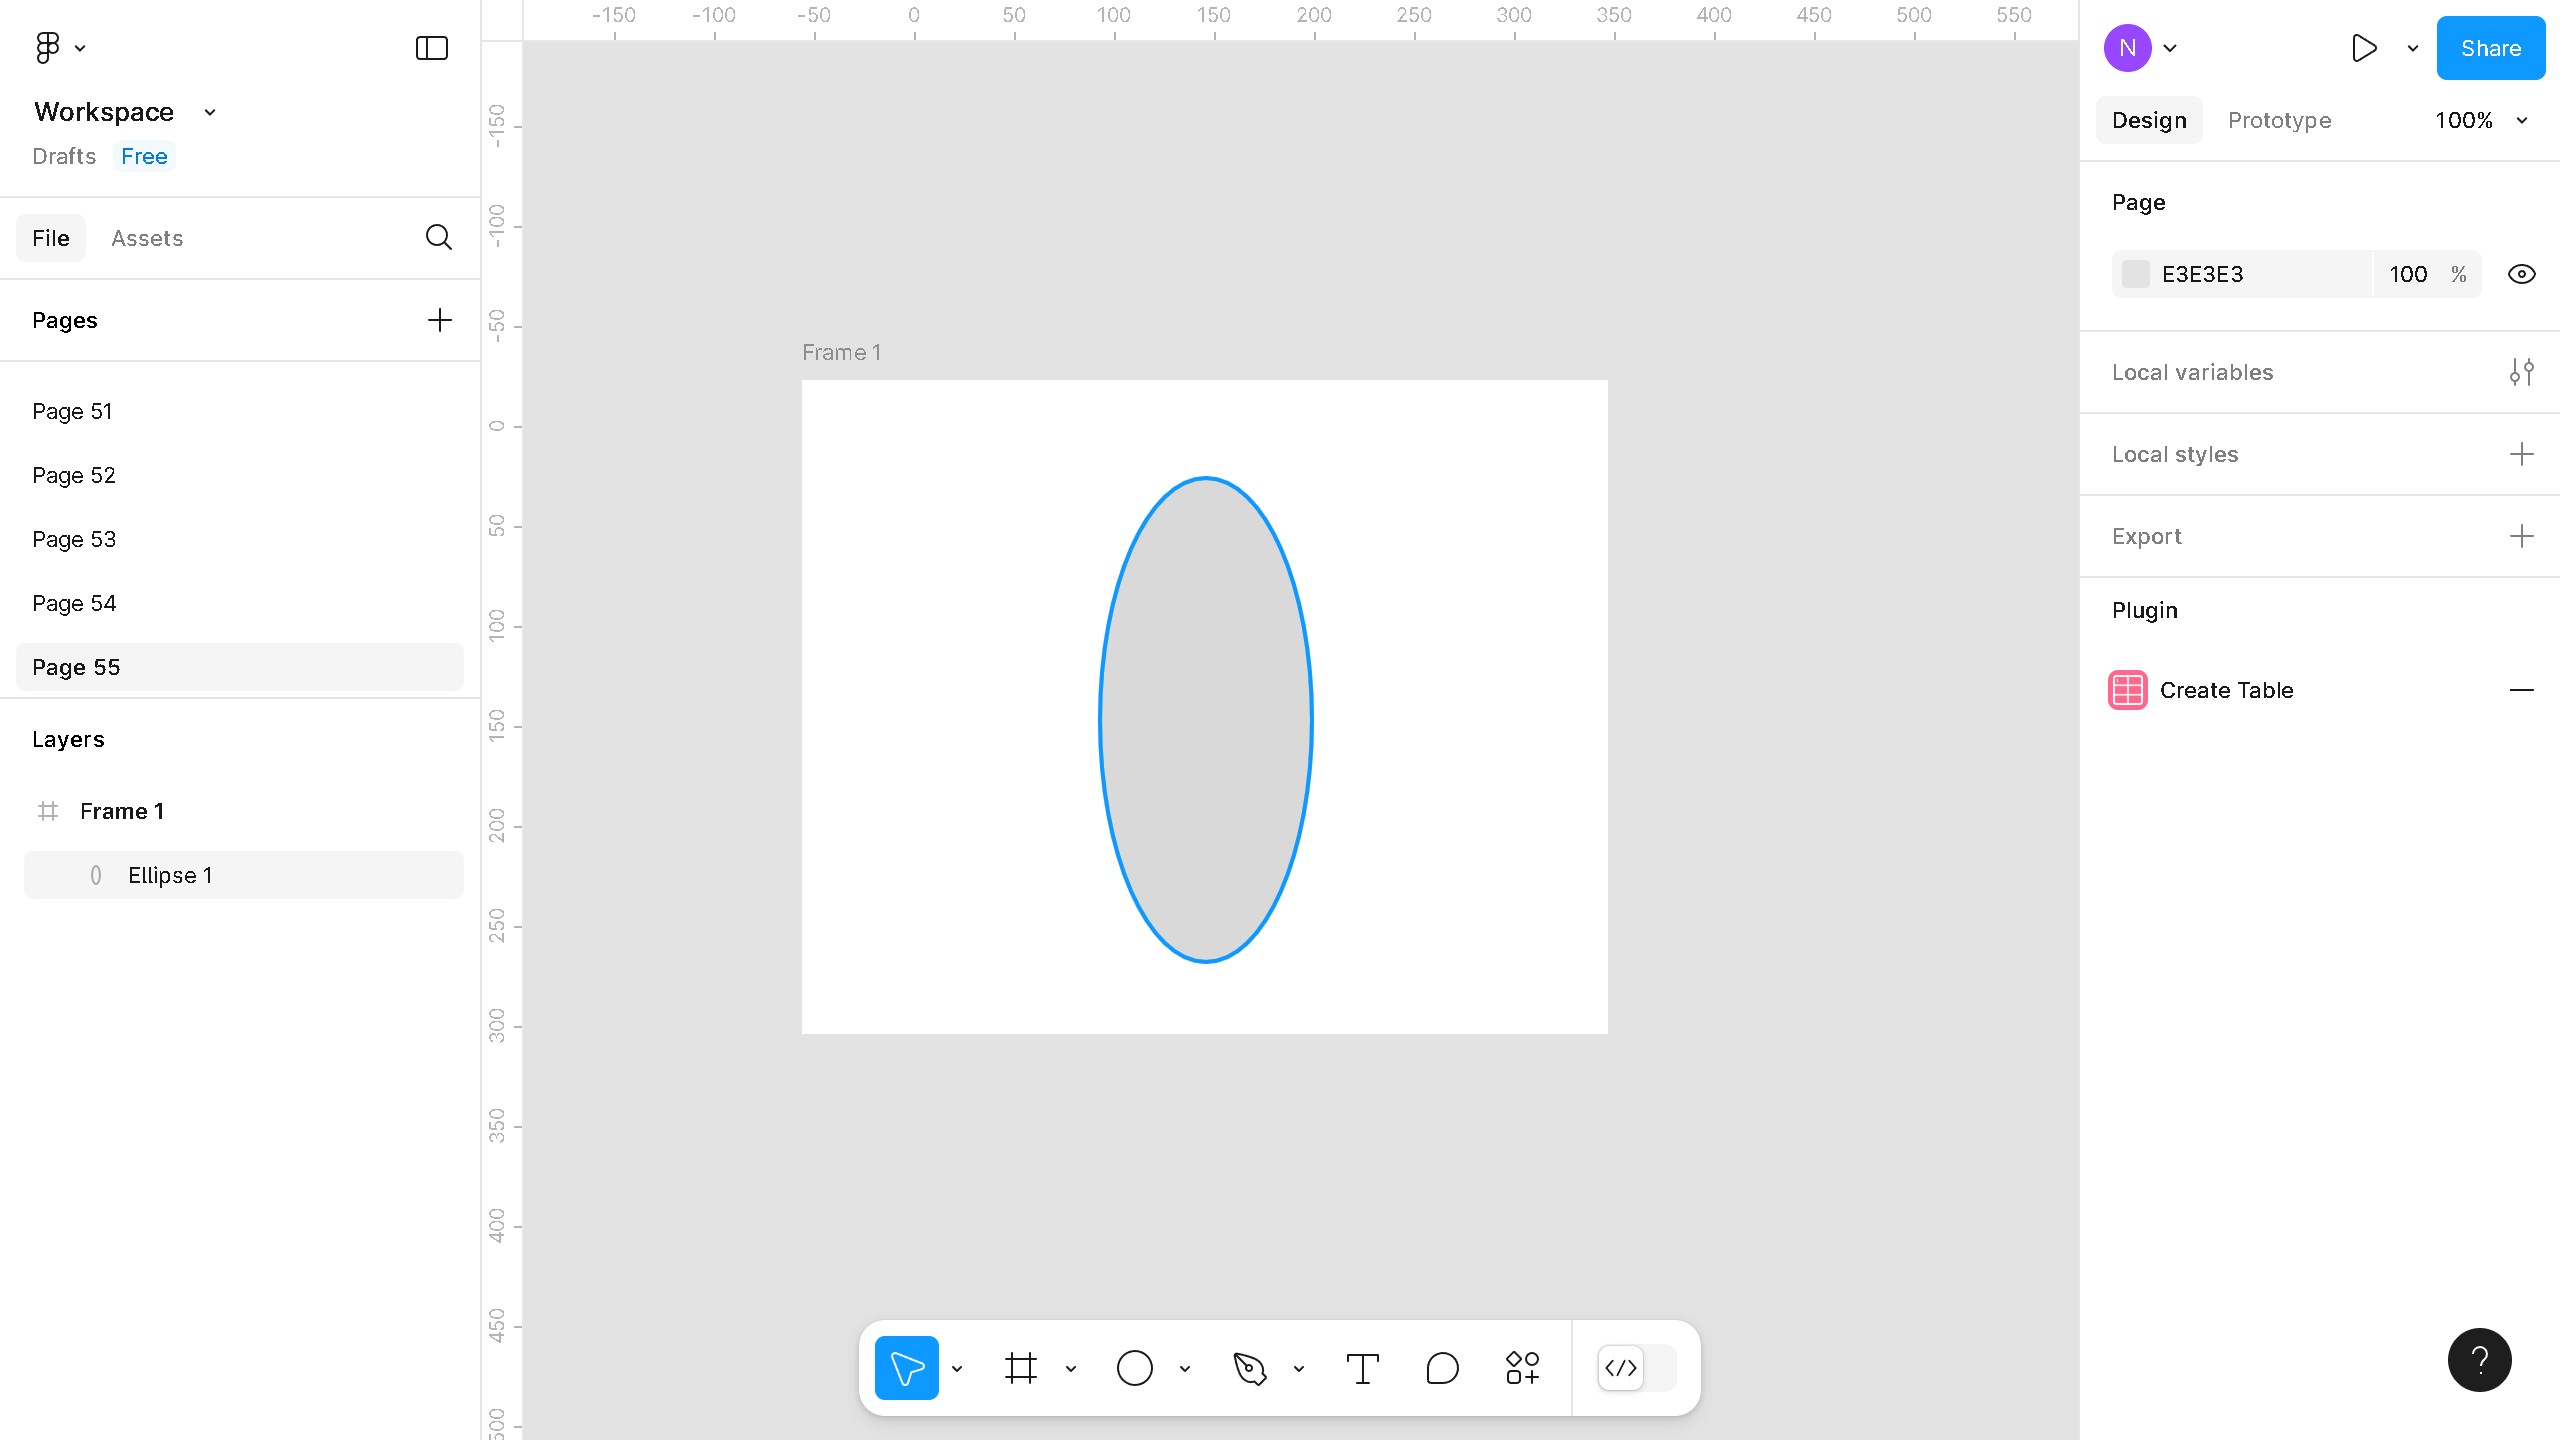
Task: Select the Text tool
Action: pos(1362,1367)
